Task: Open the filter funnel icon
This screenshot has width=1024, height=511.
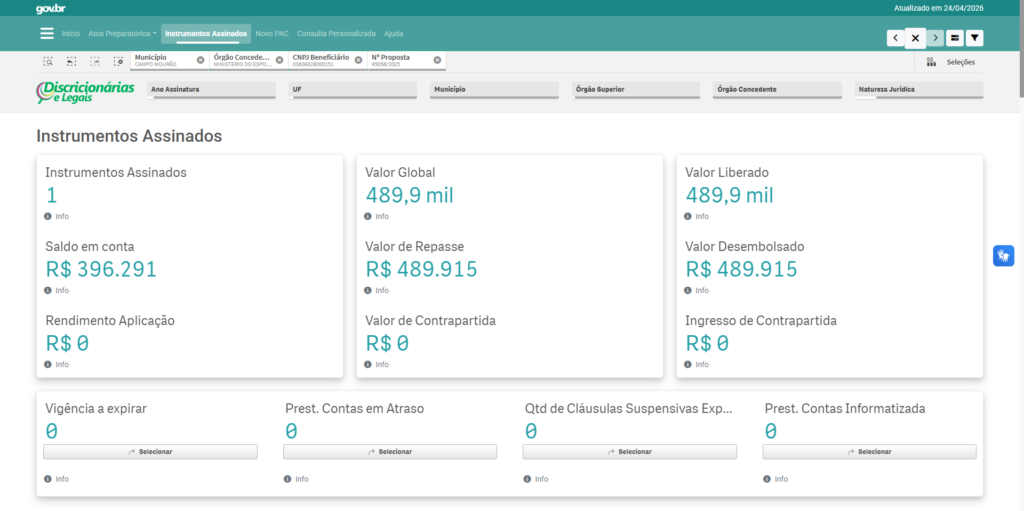Action: click(x=974, y=38)
